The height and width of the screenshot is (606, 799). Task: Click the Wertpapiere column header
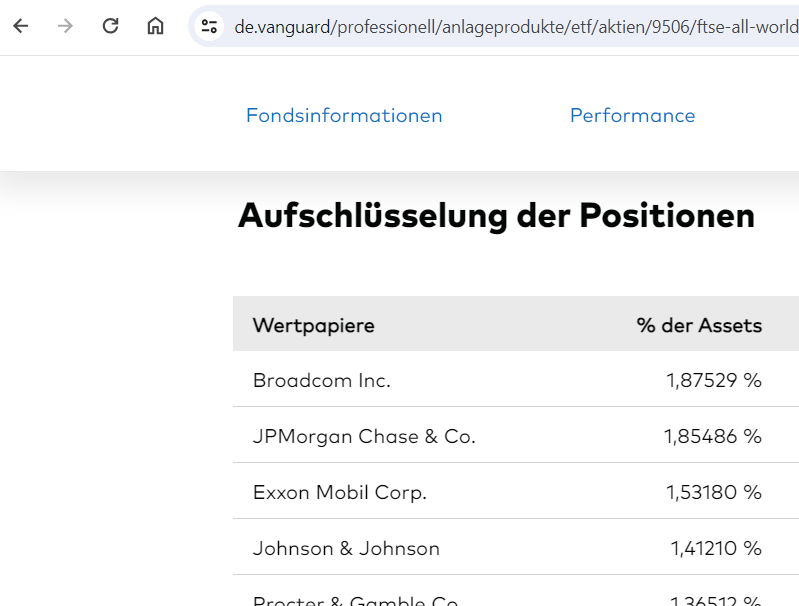pyautogui.click(x=314, y=325)
